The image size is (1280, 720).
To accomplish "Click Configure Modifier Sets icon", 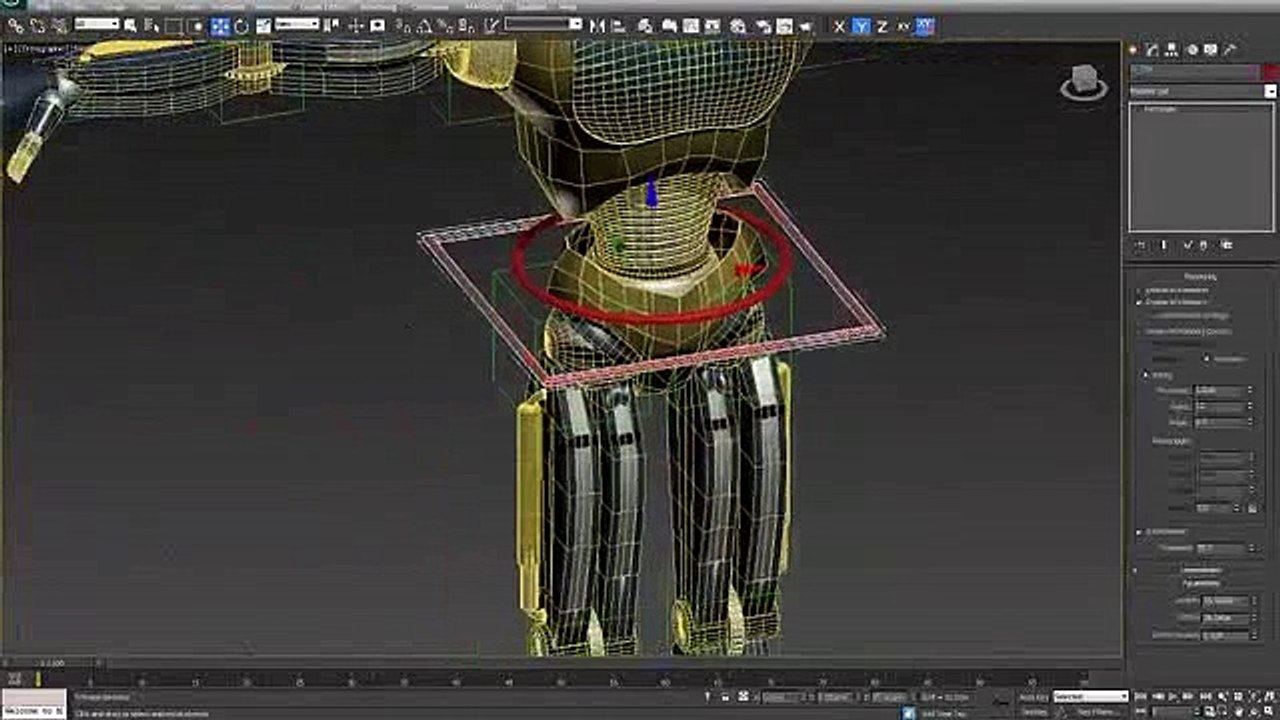I will (x=1227, y=244).
